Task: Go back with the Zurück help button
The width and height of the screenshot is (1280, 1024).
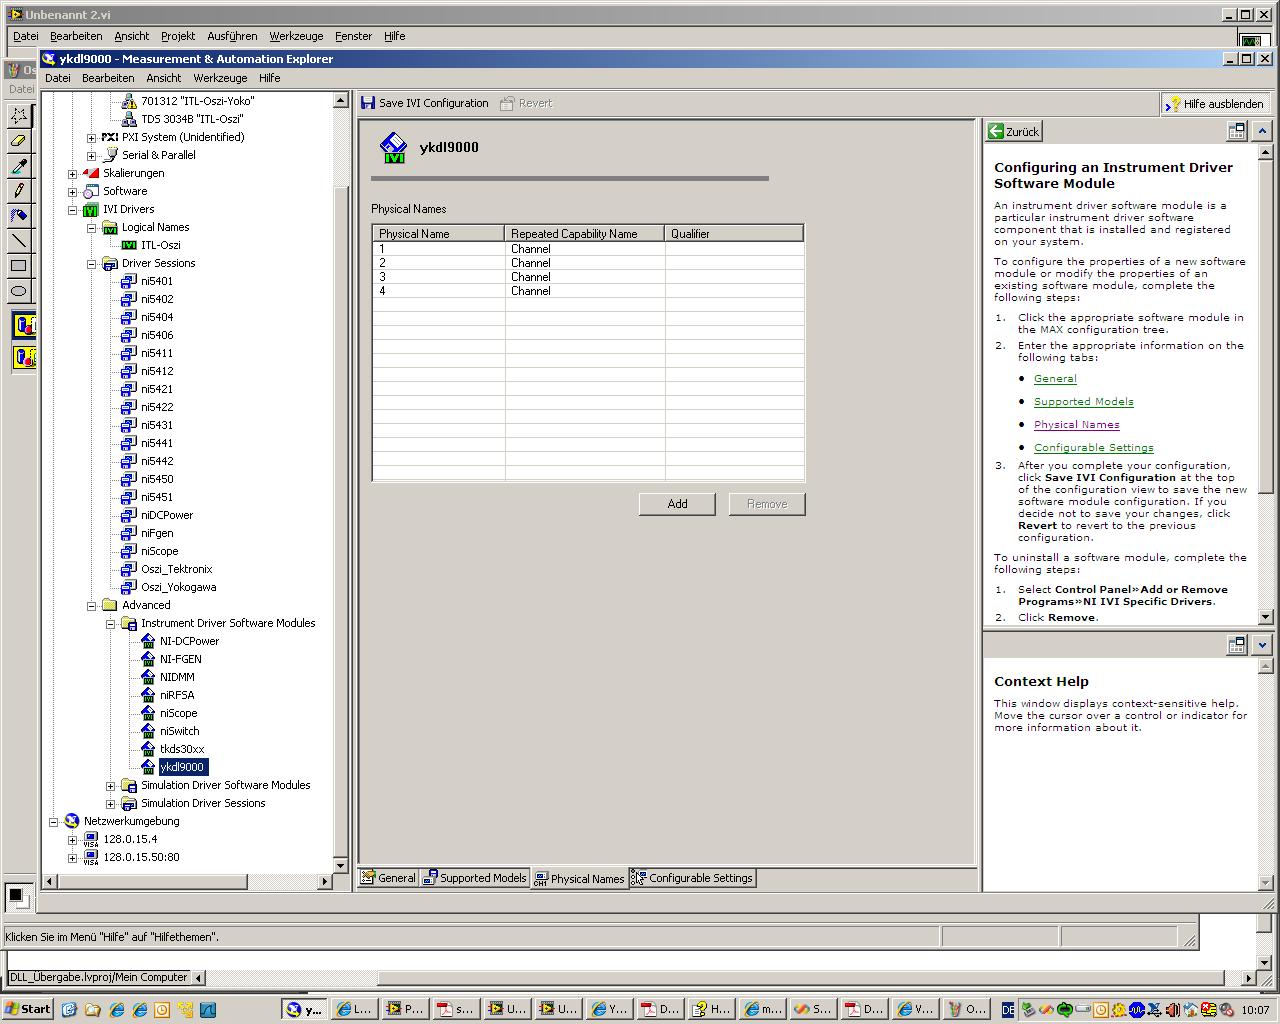Action: coord(1014,131)
